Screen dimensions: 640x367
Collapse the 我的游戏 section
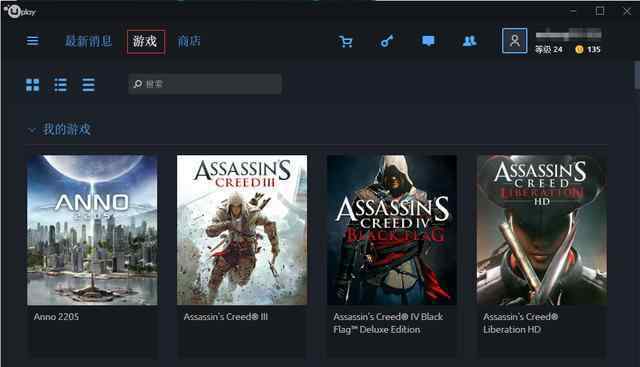31,130
